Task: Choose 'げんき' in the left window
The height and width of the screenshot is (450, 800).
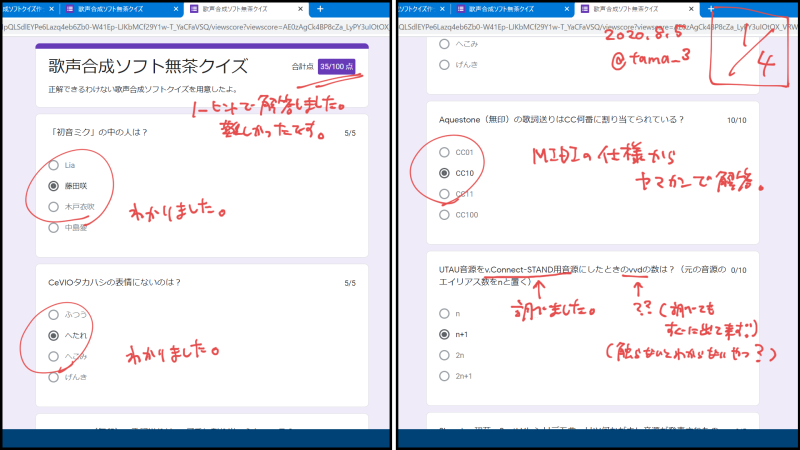Action: coord(54,377)
